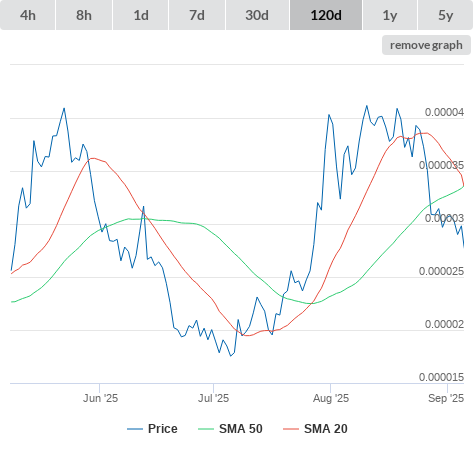Show the 1y price history

390,15
